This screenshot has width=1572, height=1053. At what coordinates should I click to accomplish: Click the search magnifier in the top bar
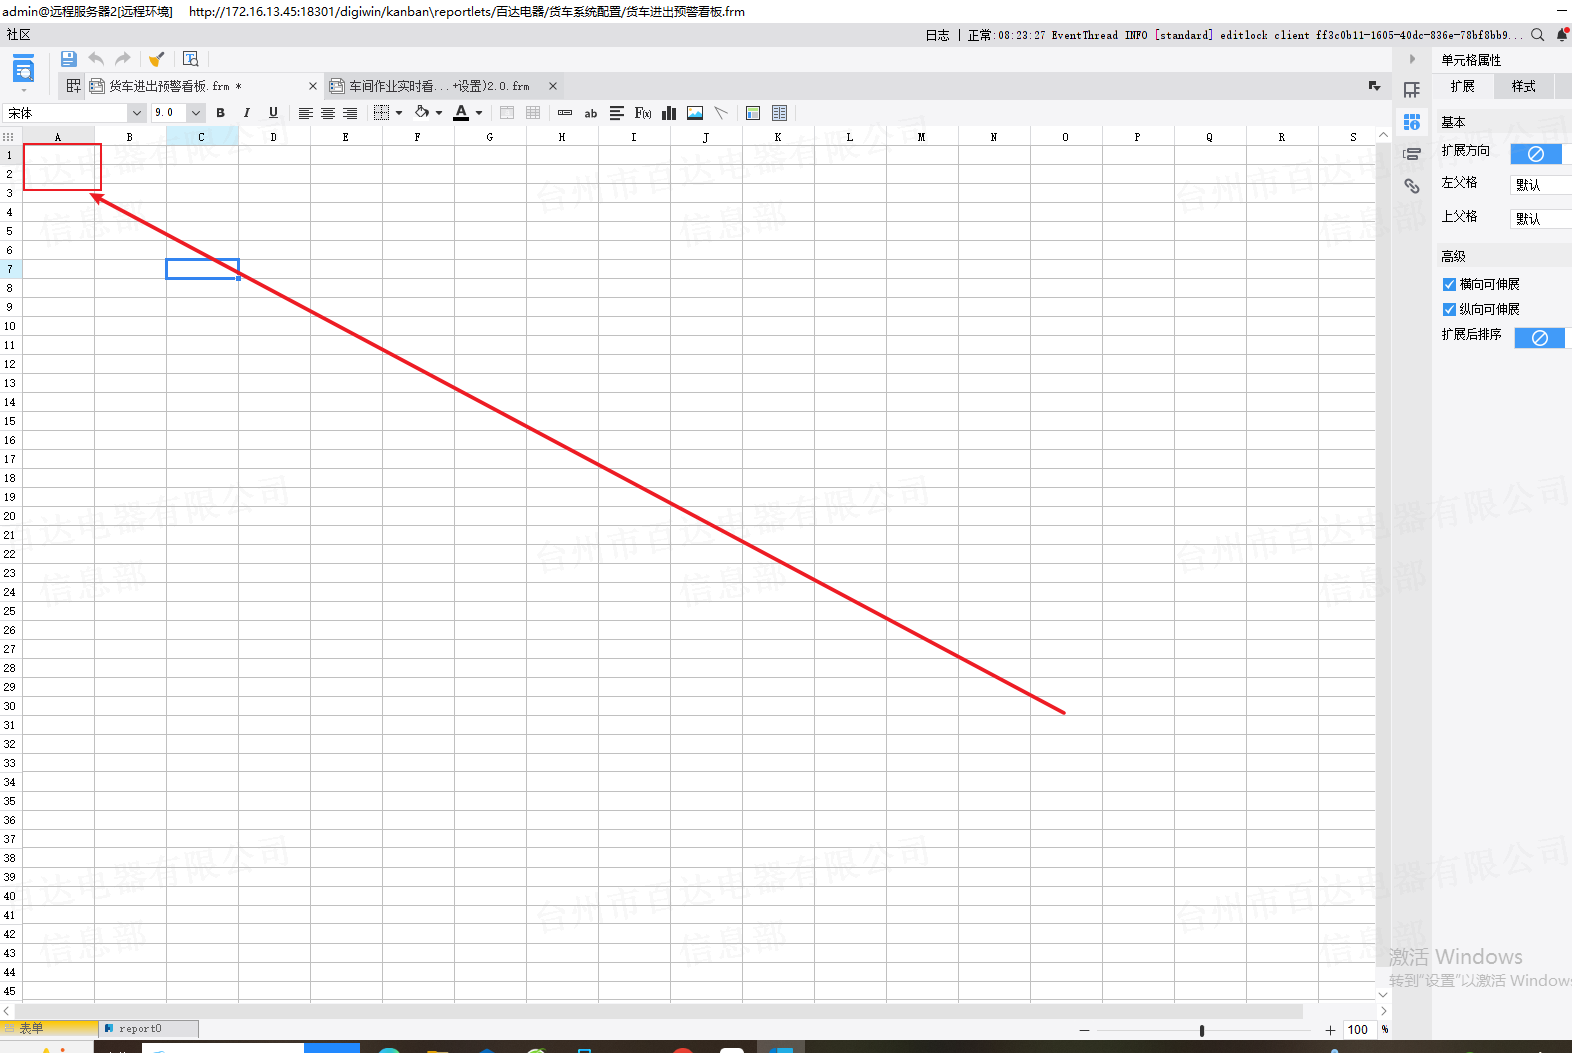[1538, 35]
